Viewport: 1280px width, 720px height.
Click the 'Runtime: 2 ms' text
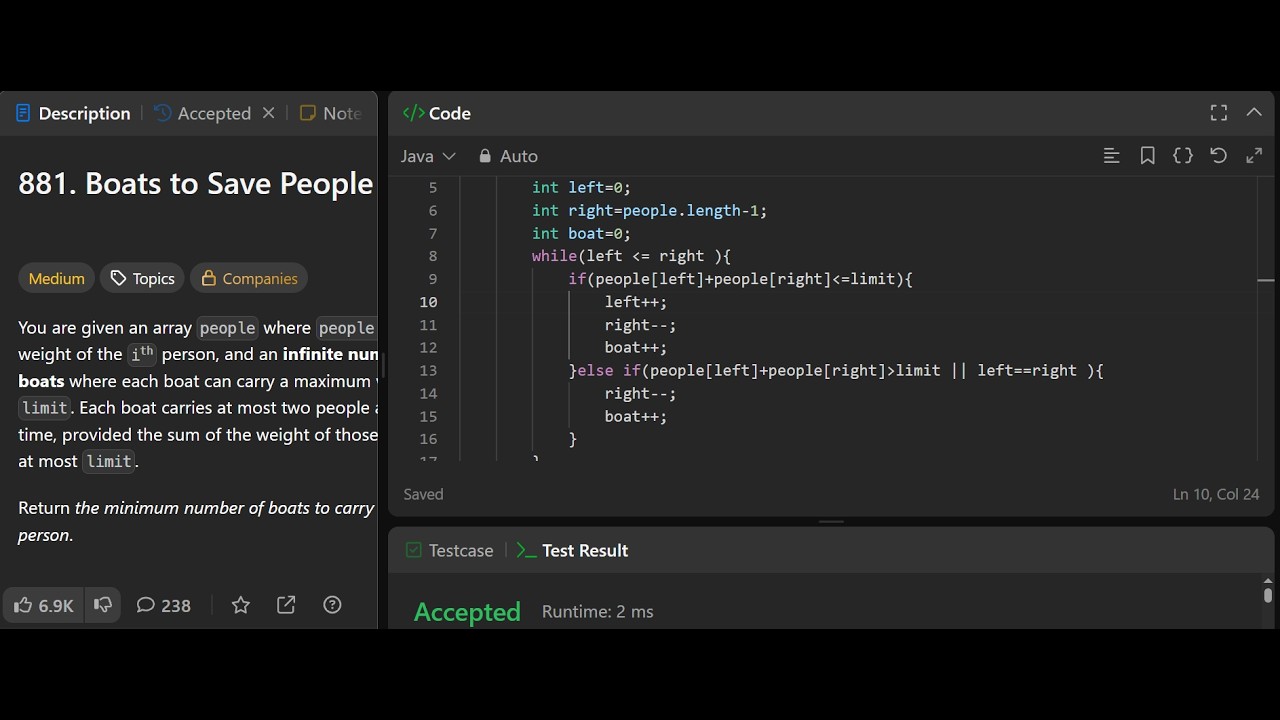597,612
